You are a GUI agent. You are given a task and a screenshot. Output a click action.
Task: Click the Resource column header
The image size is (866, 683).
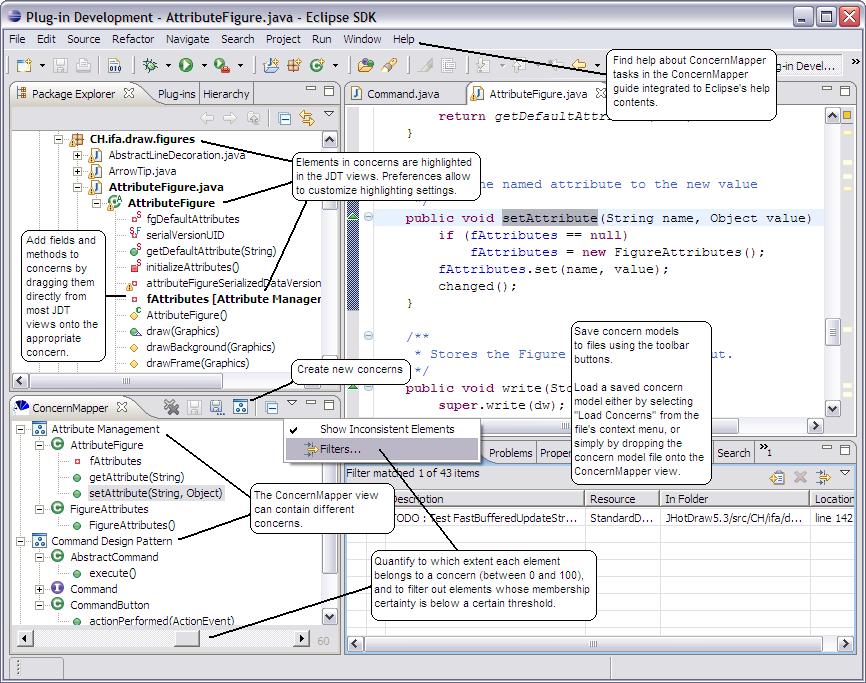pos(622,499)
